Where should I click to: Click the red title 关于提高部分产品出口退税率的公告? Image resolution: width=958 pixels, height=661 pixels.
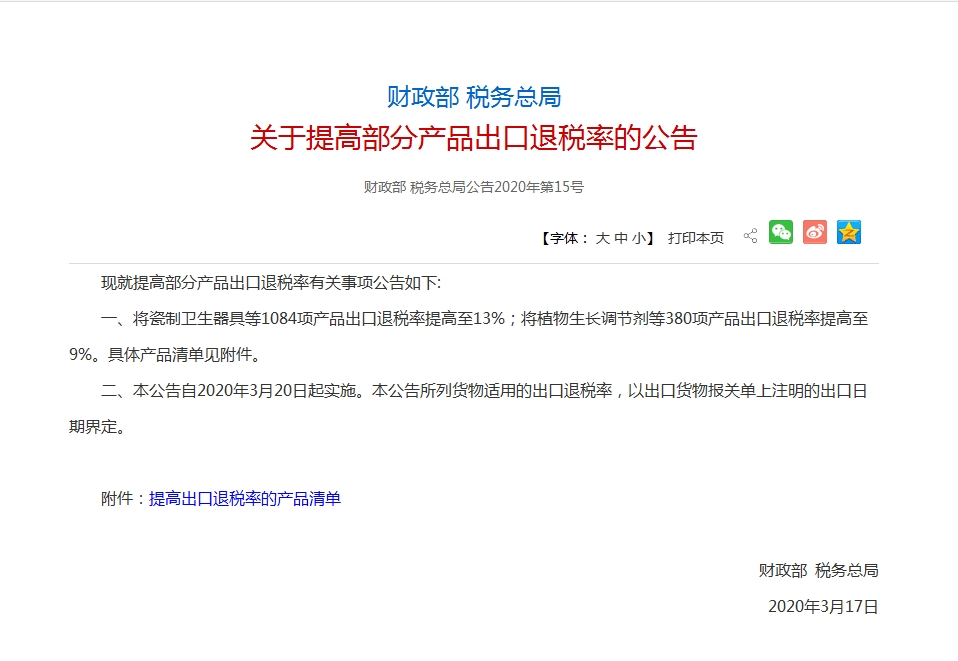474,137
